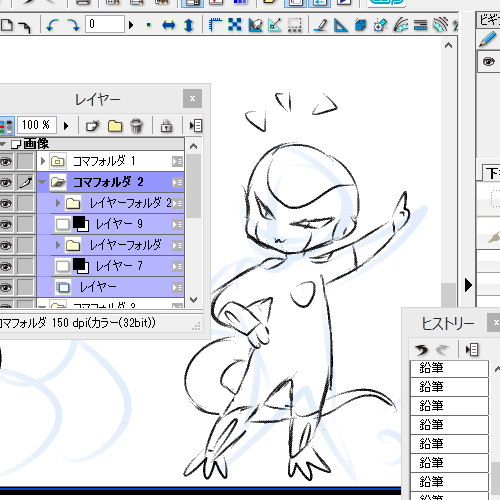Close the ヒストリー panel
This screenshot has height=500, width=500.
[x=495, y=322]
